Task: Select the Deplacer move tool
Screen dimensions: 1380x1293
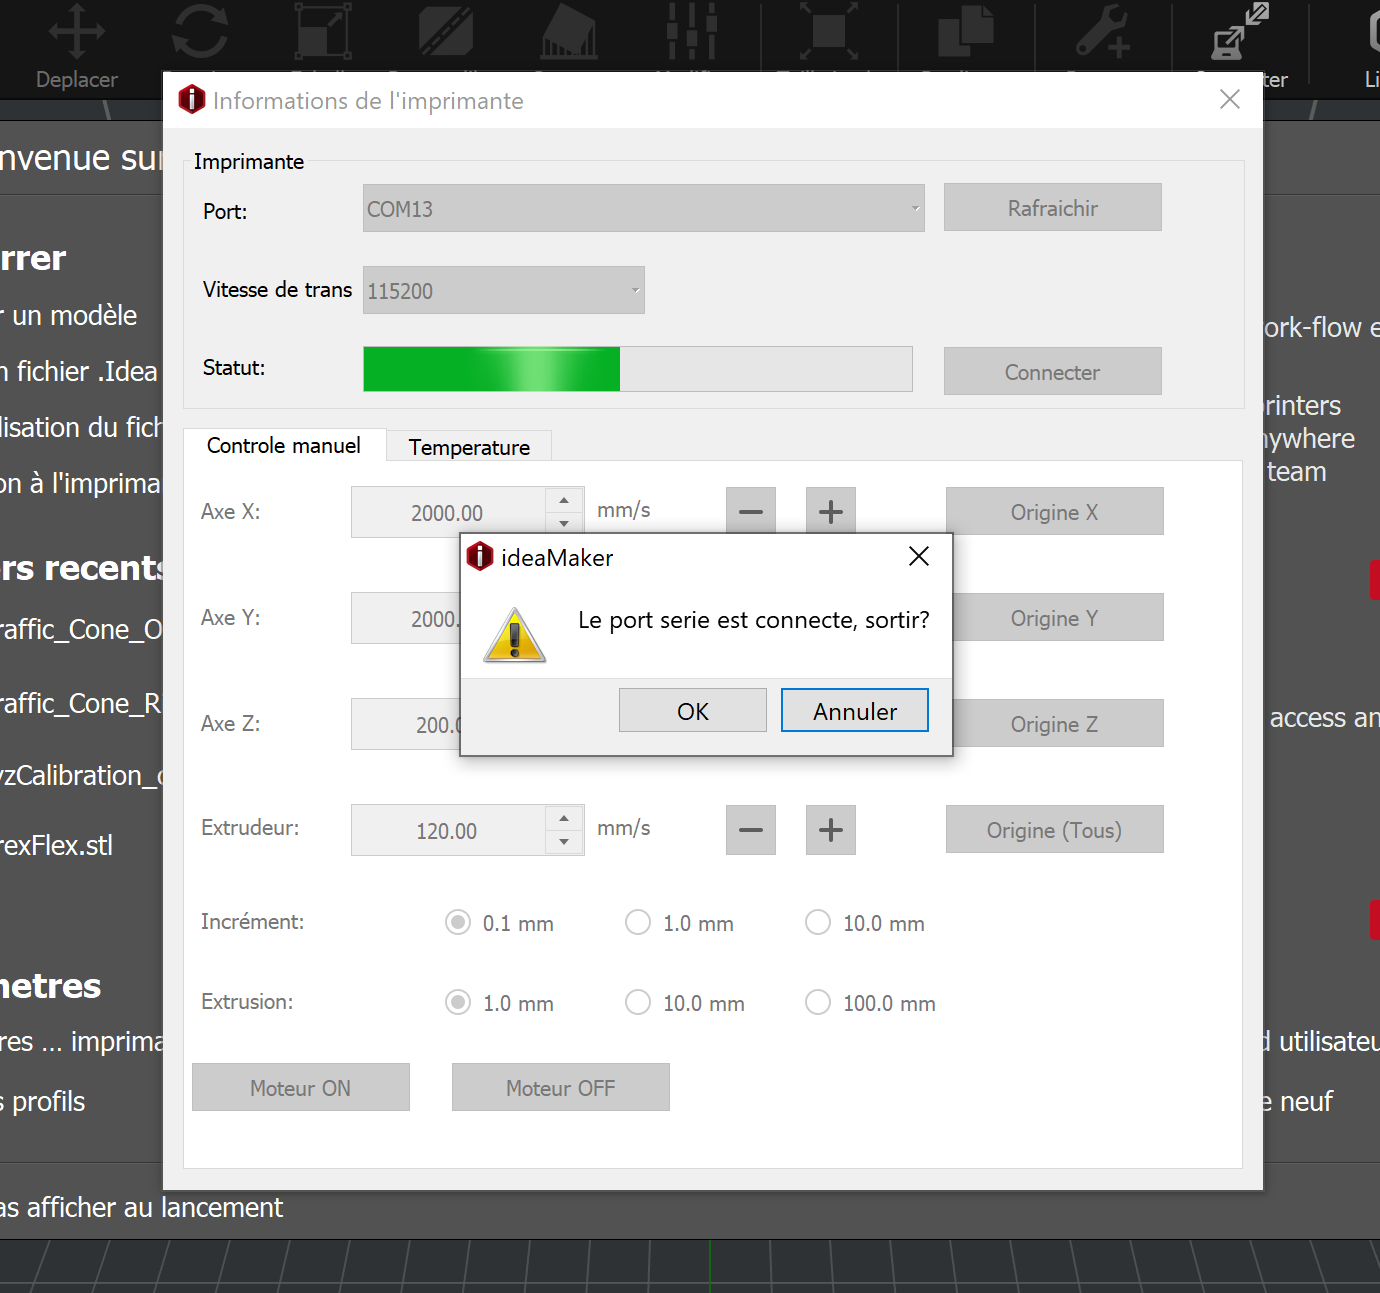Action: (x=77, y=46)
